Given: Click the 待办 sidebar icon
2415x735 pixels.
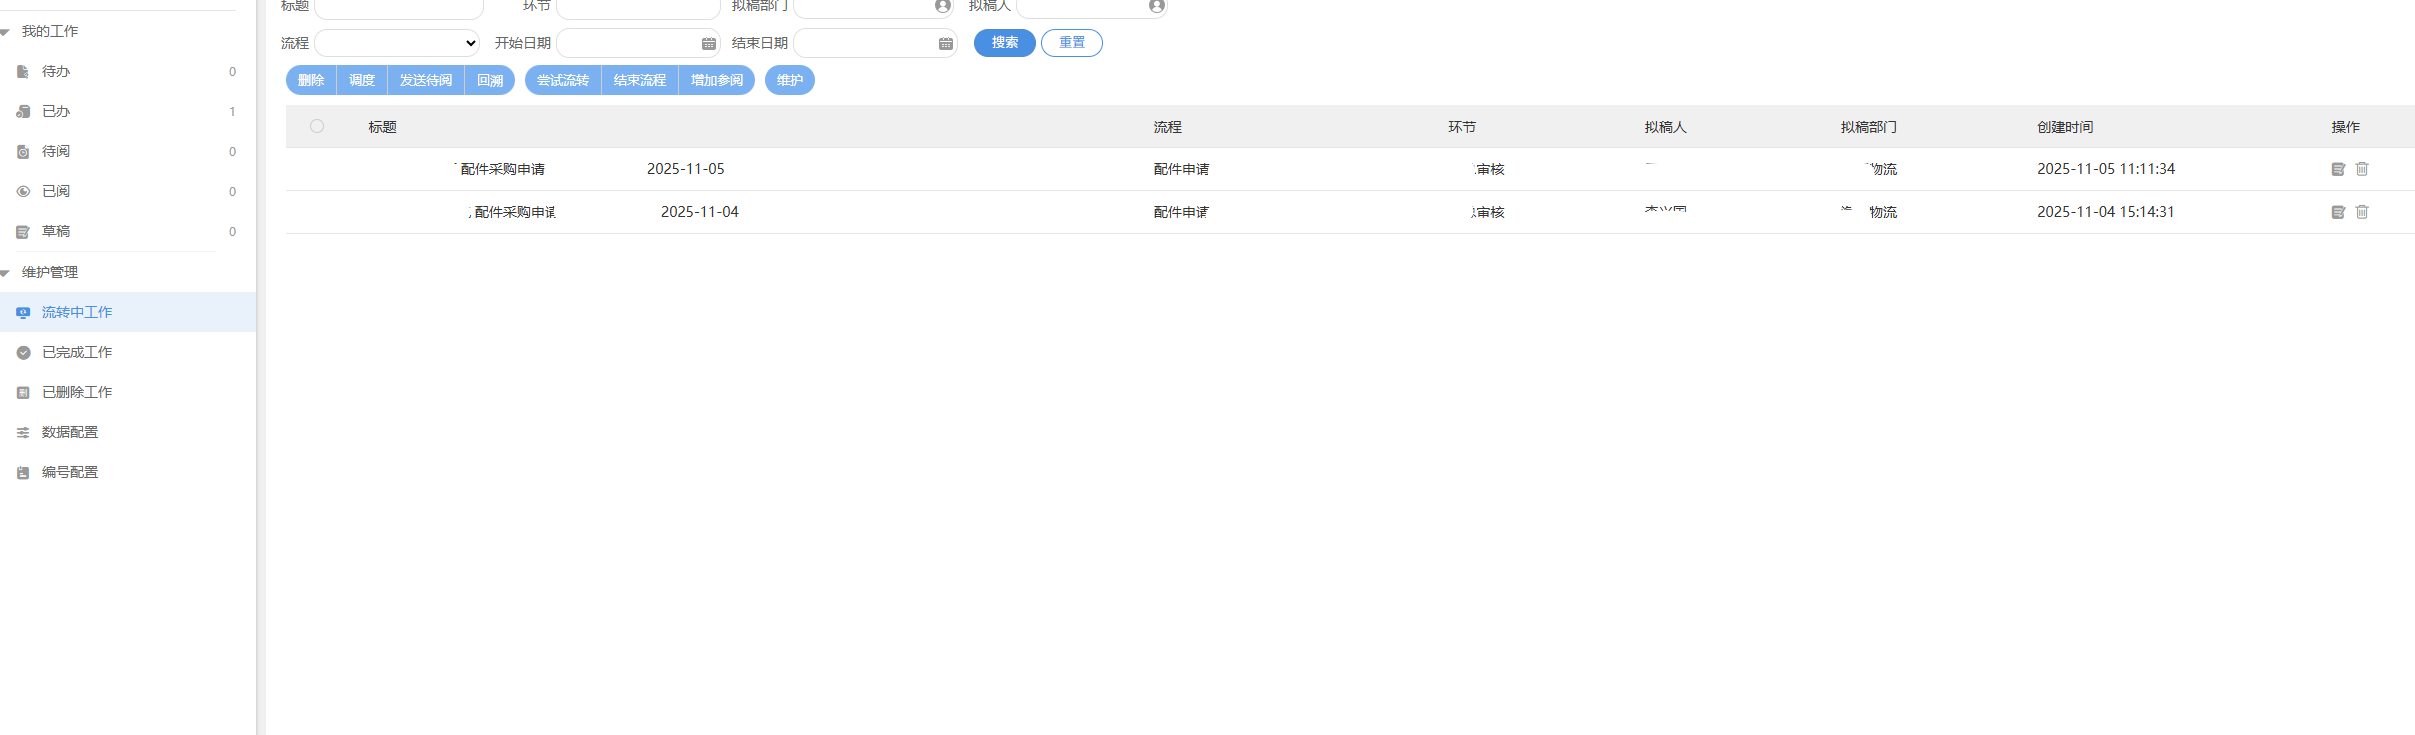Looking at the screenshot, I should tap(23, 72).
